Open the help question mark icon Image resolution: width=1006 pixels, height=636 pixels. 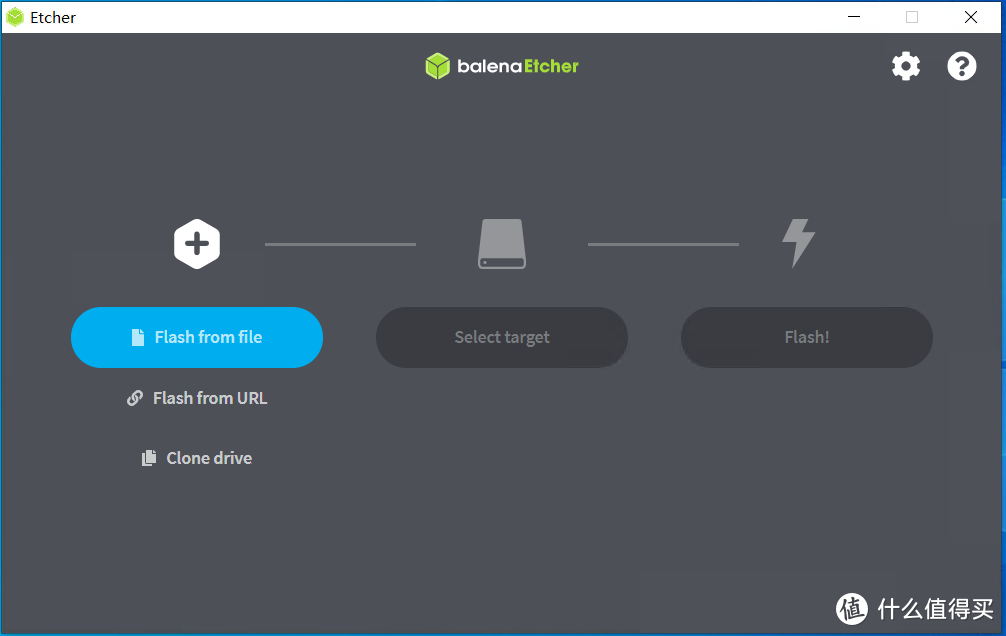pos(962,66)
